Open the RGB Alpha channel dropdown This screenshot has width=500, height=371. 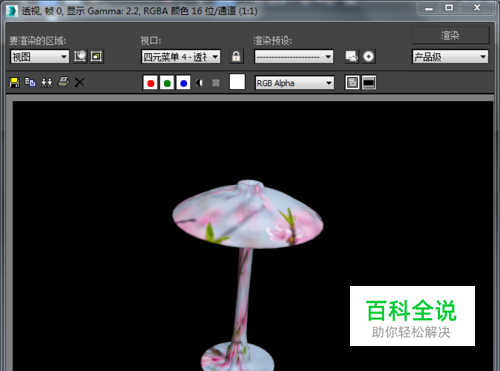pyautogui.click(x=295, y=83)
